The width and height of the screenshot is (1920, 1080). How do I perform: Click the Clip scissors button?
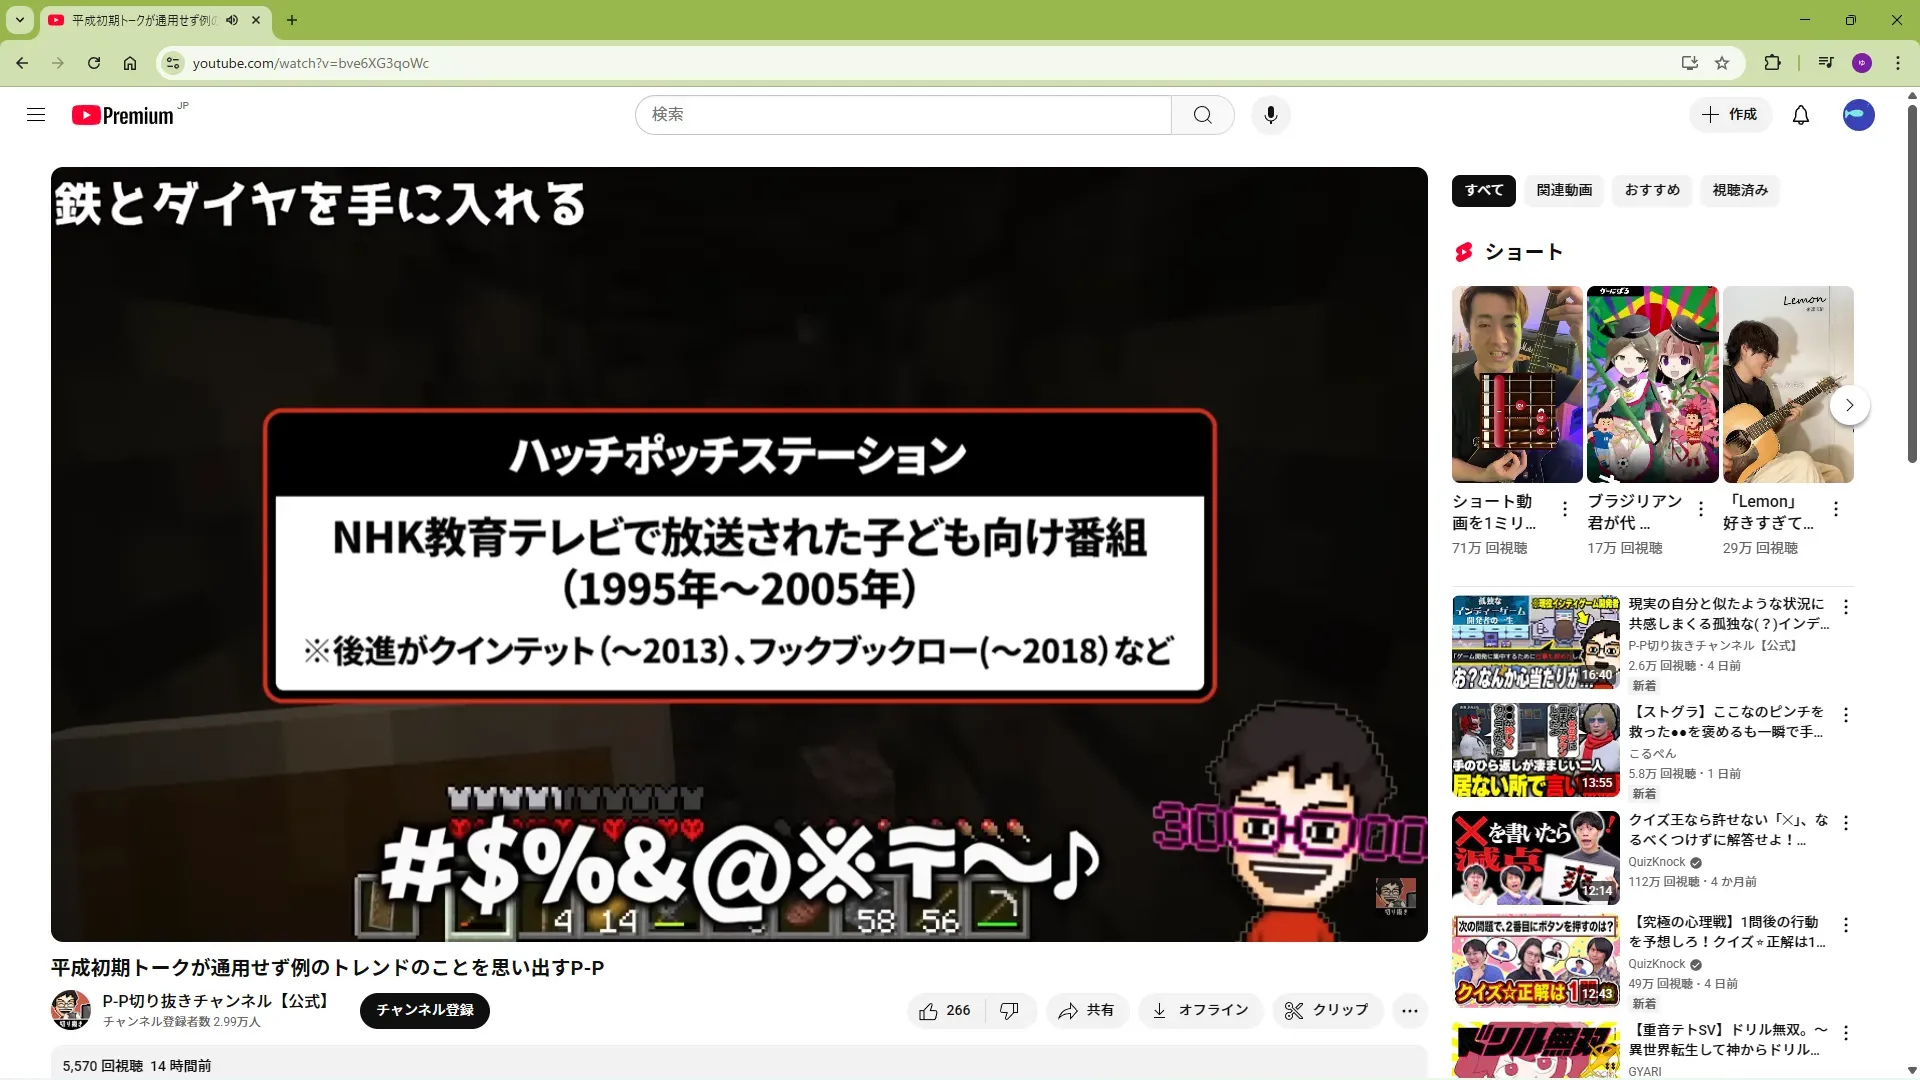1326,1010
